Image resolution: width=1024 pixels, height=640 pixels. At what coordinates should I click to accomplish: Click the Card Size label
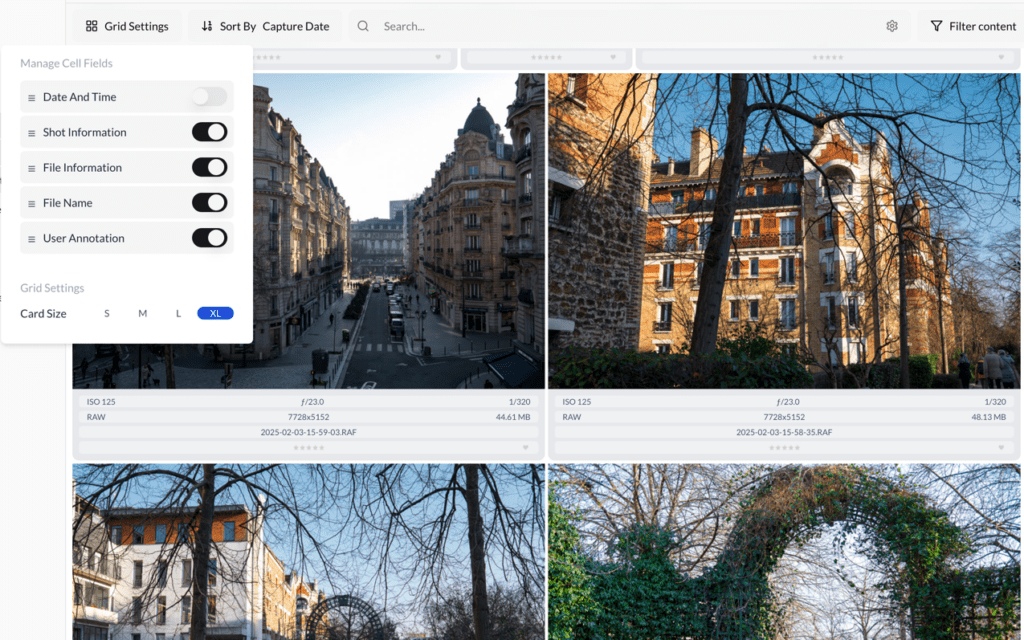[43, 313]
